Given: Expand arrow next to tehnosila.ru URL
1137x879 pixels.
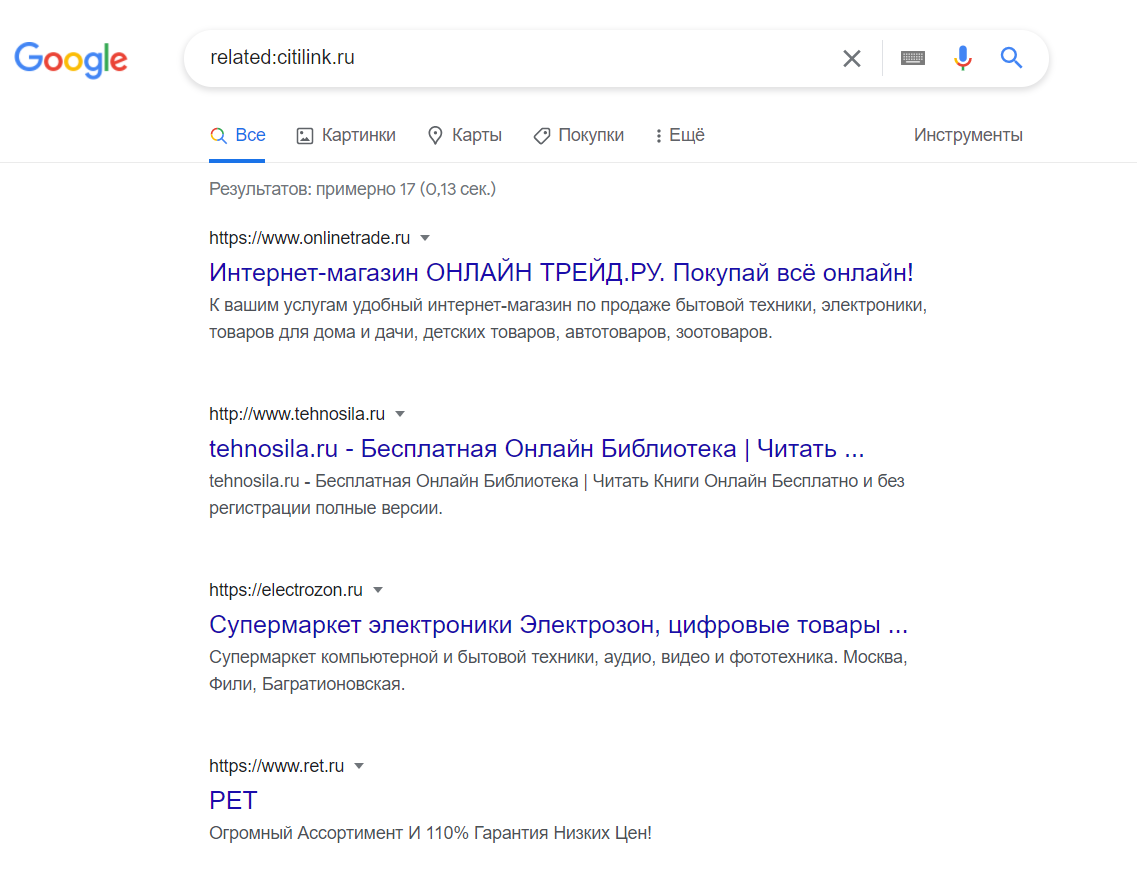Looking at the screenshot, I should [x=400, y=414].
